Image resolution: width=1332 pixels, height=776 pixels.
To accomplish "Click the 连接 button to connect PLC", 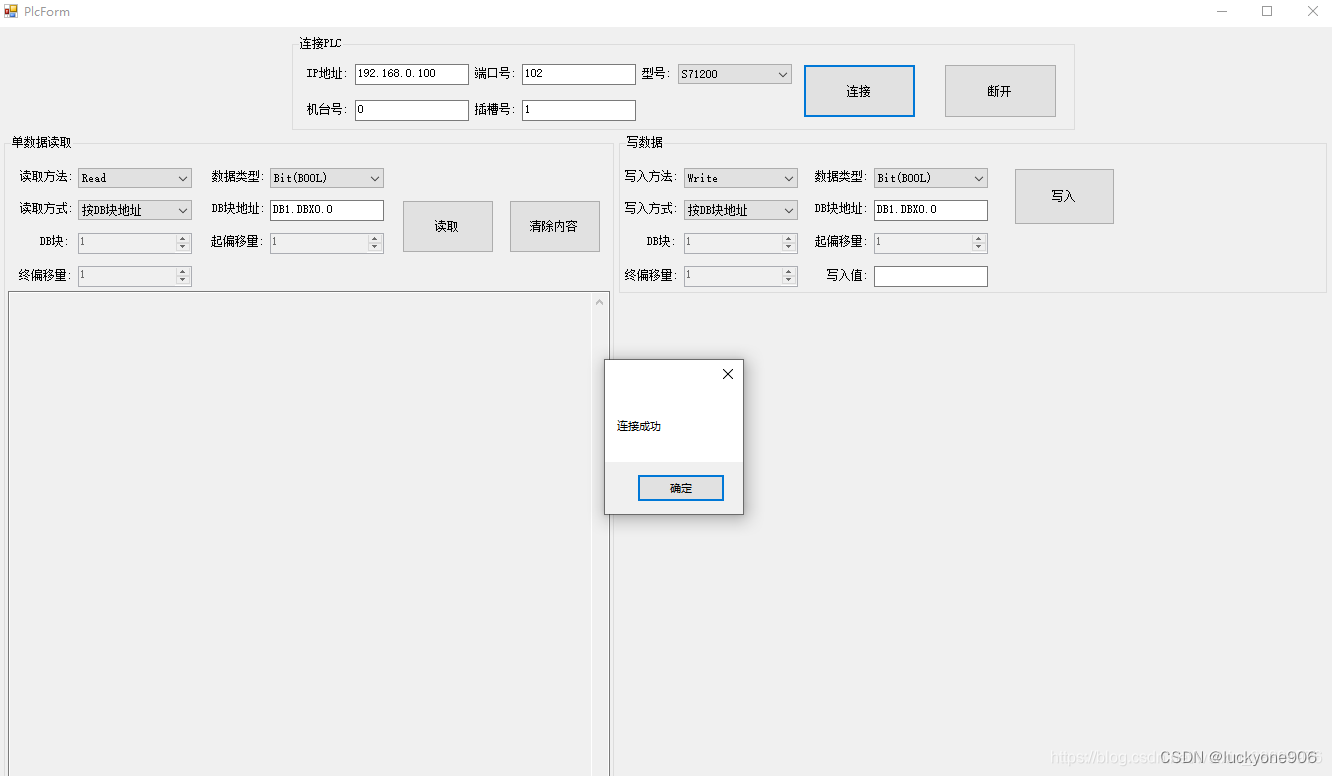I will tap(859, 90).
